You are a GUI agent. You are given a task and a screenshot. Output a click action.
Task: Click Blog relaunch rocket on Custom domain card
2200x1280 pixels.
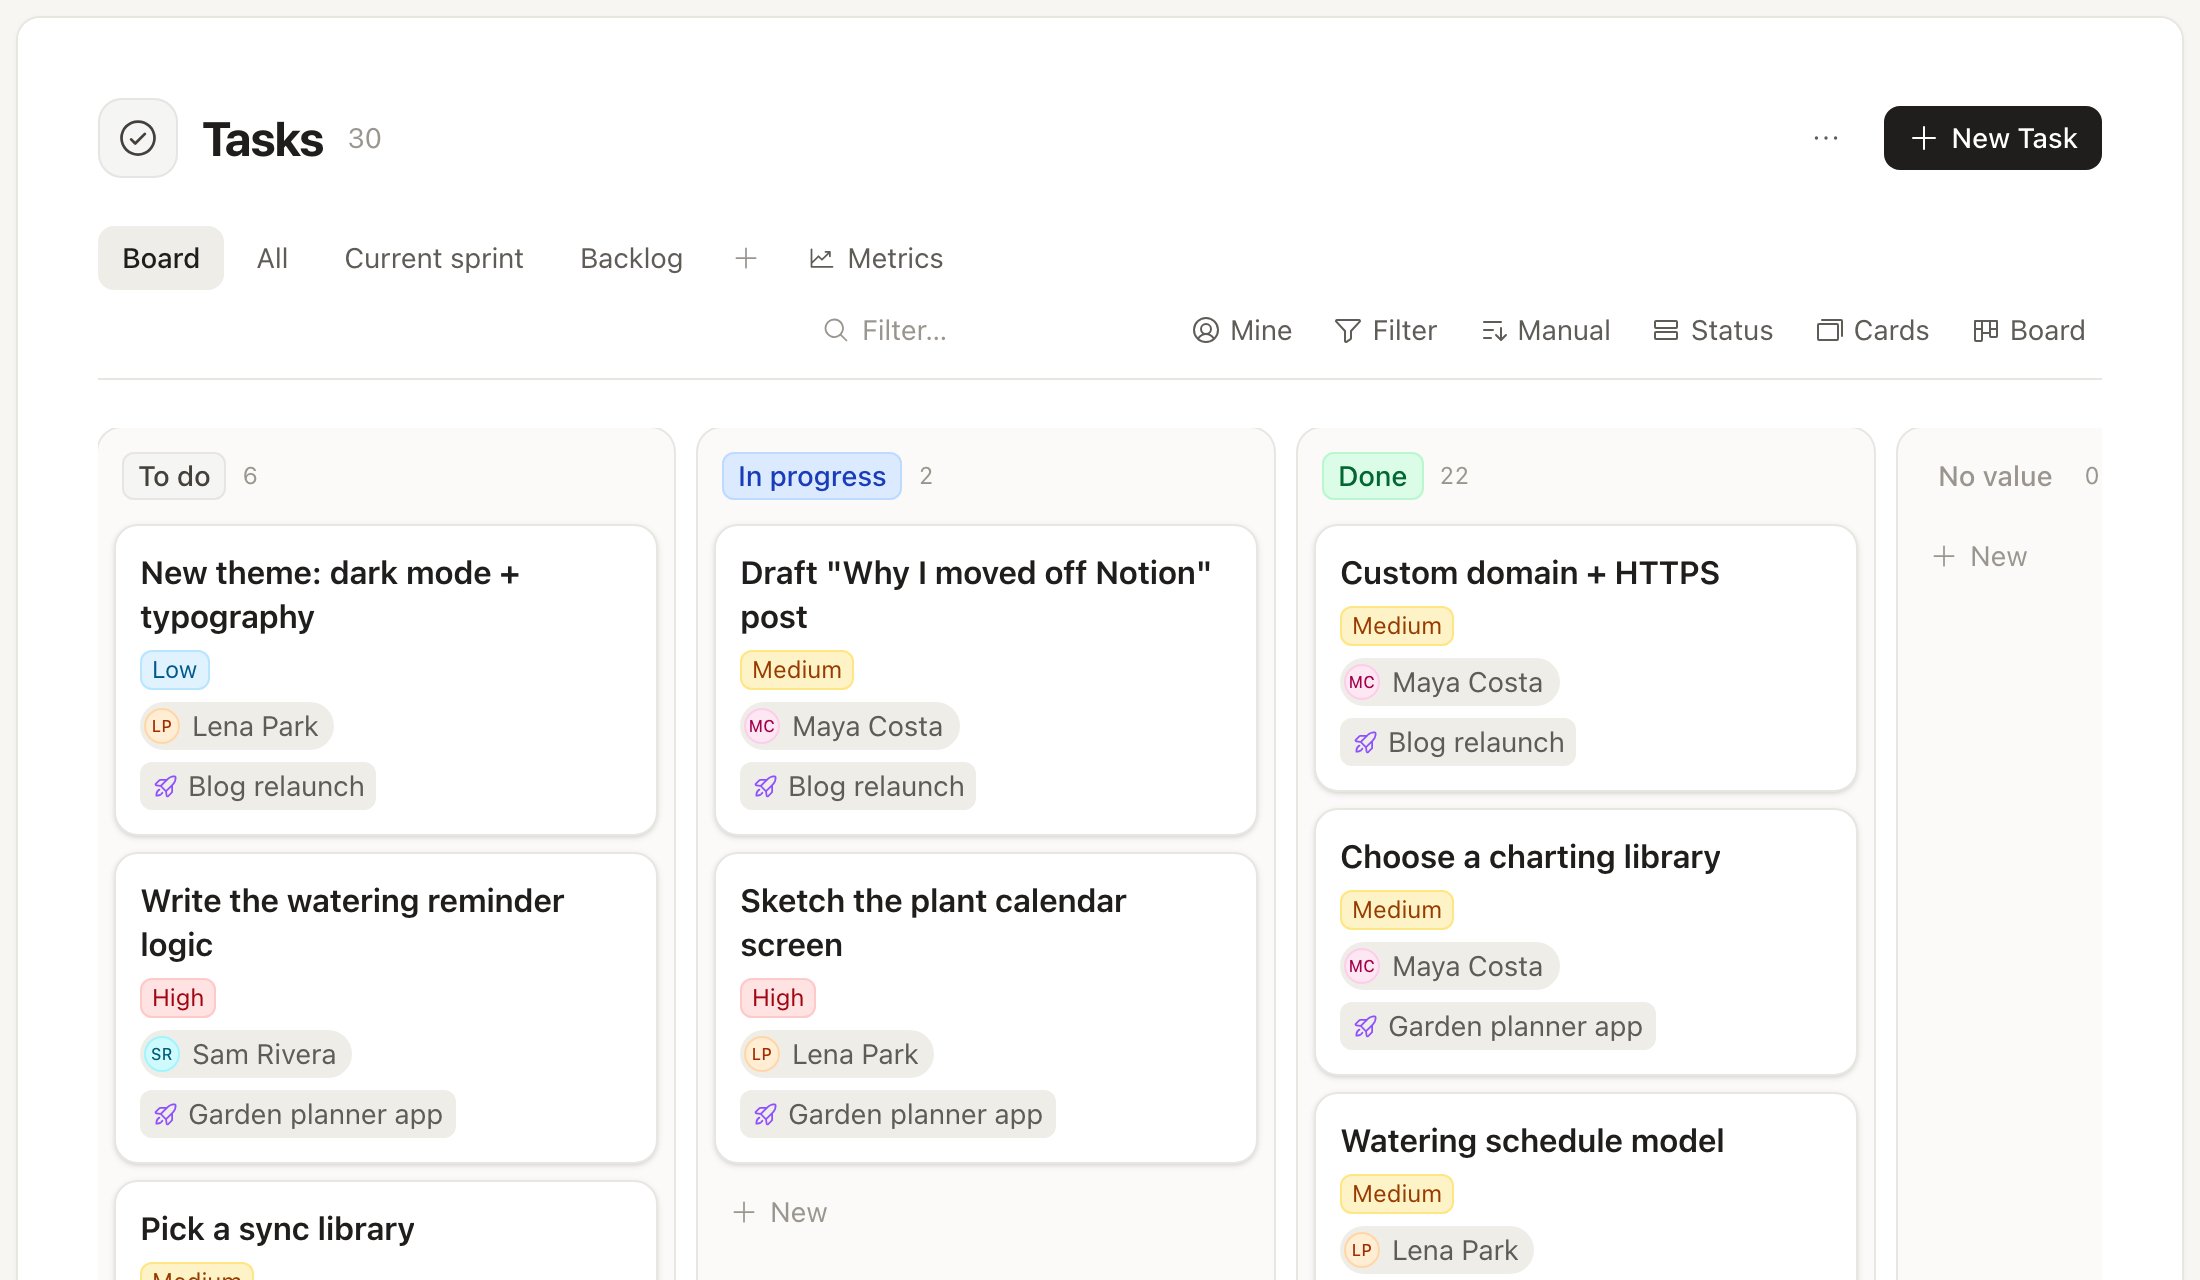coord(1366,743)
